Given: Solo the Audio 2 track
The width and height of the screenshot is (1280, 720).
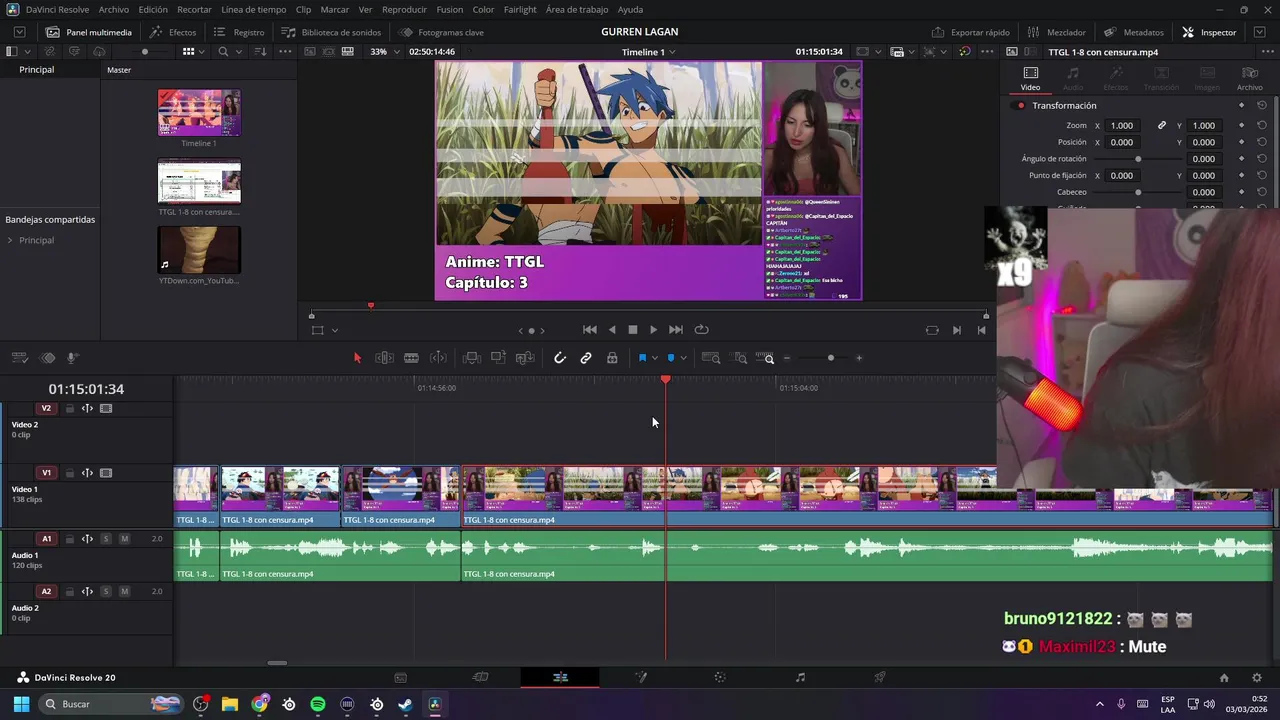Looking at the screenshot, I should [x=106, y=591].
